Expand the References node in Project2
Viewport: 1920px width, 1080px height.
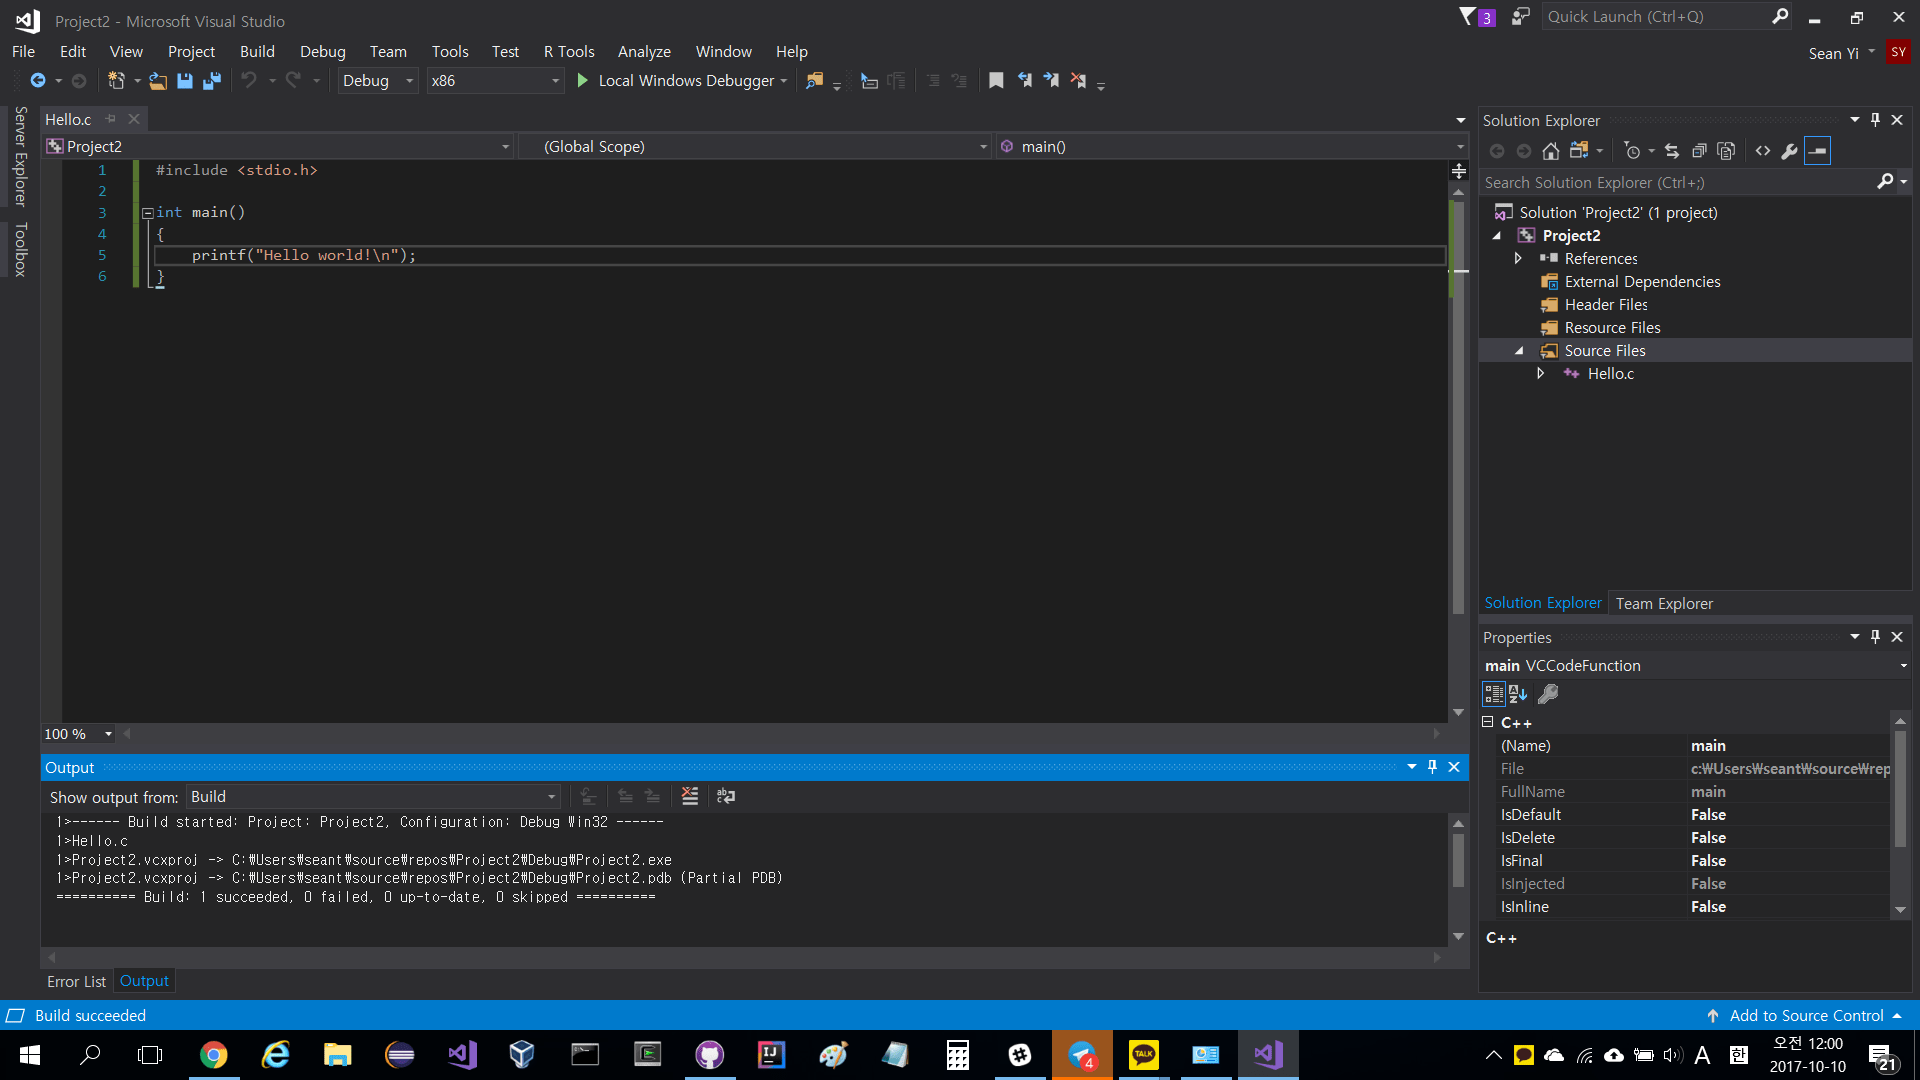tap(1518, 259)
